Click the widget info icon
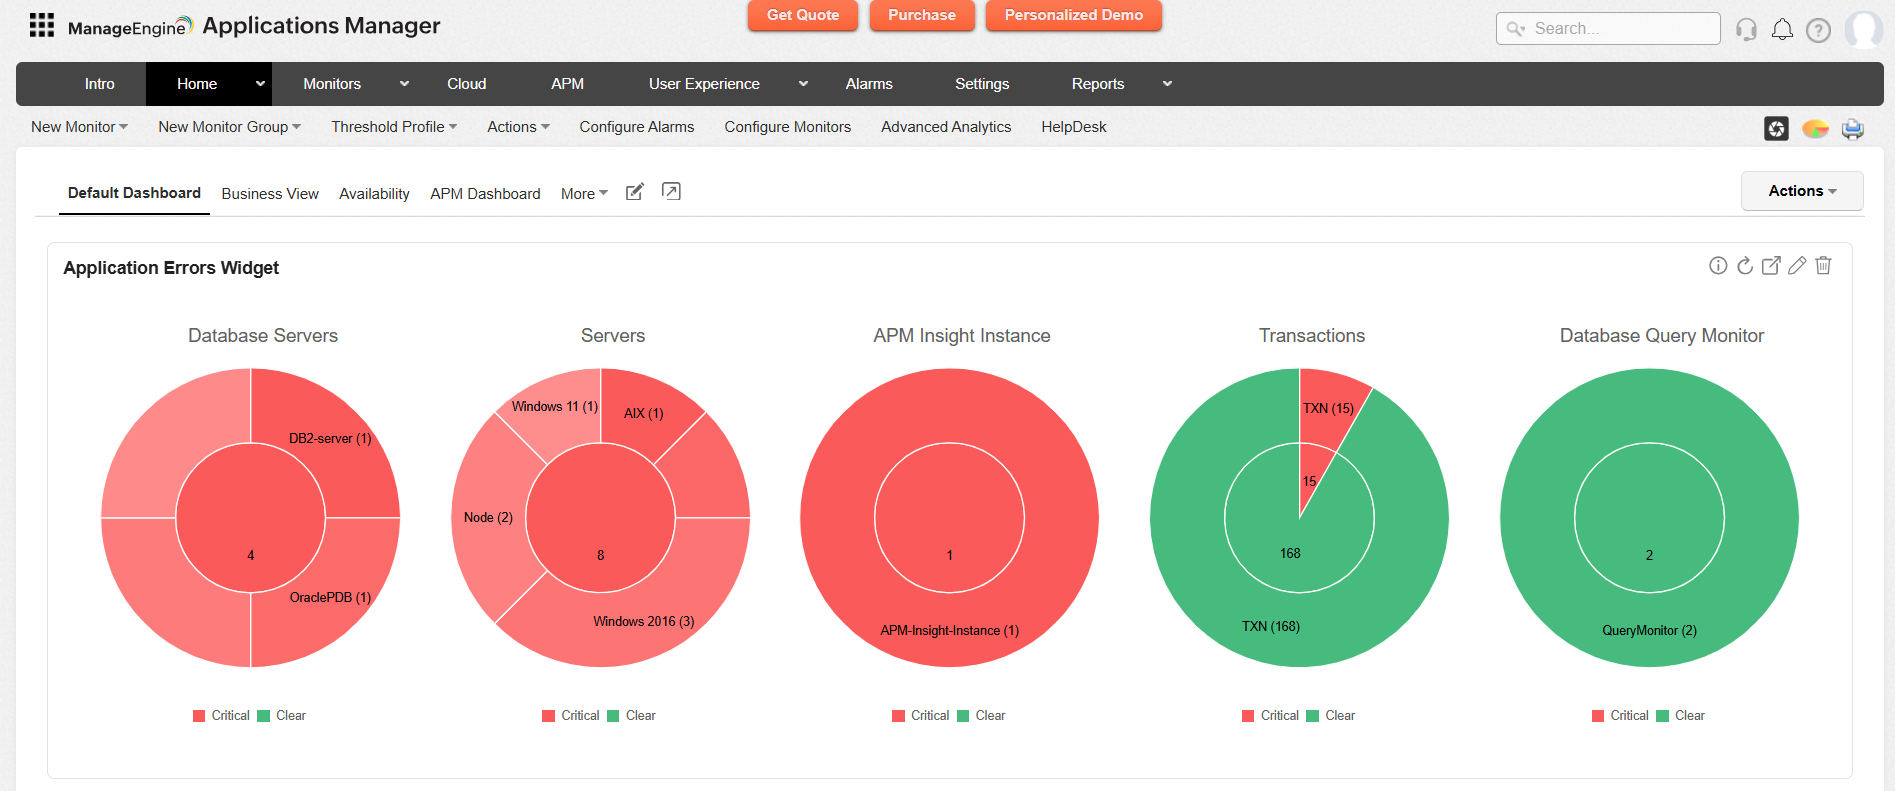 click(1718, 265)
